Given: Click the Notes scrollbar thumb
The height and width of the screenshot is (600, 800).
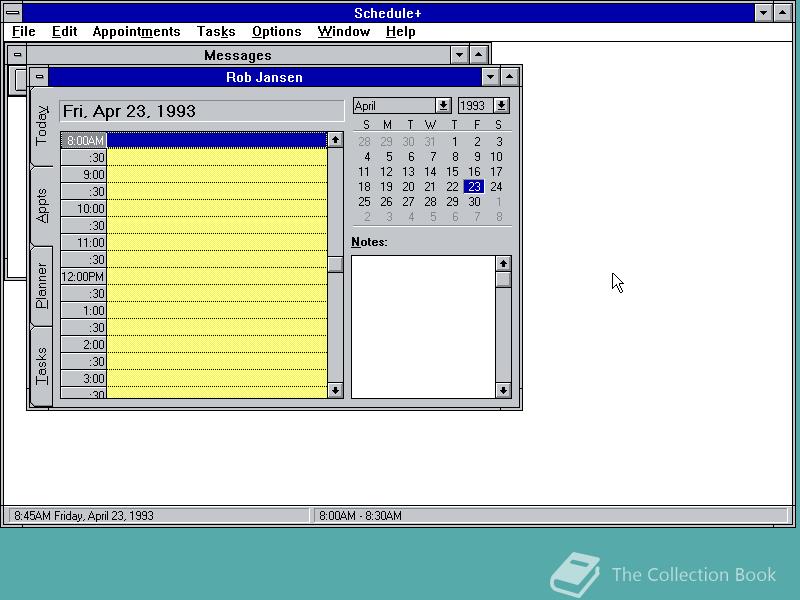Looking at the screenshot, I should click(x=503, y=279).
